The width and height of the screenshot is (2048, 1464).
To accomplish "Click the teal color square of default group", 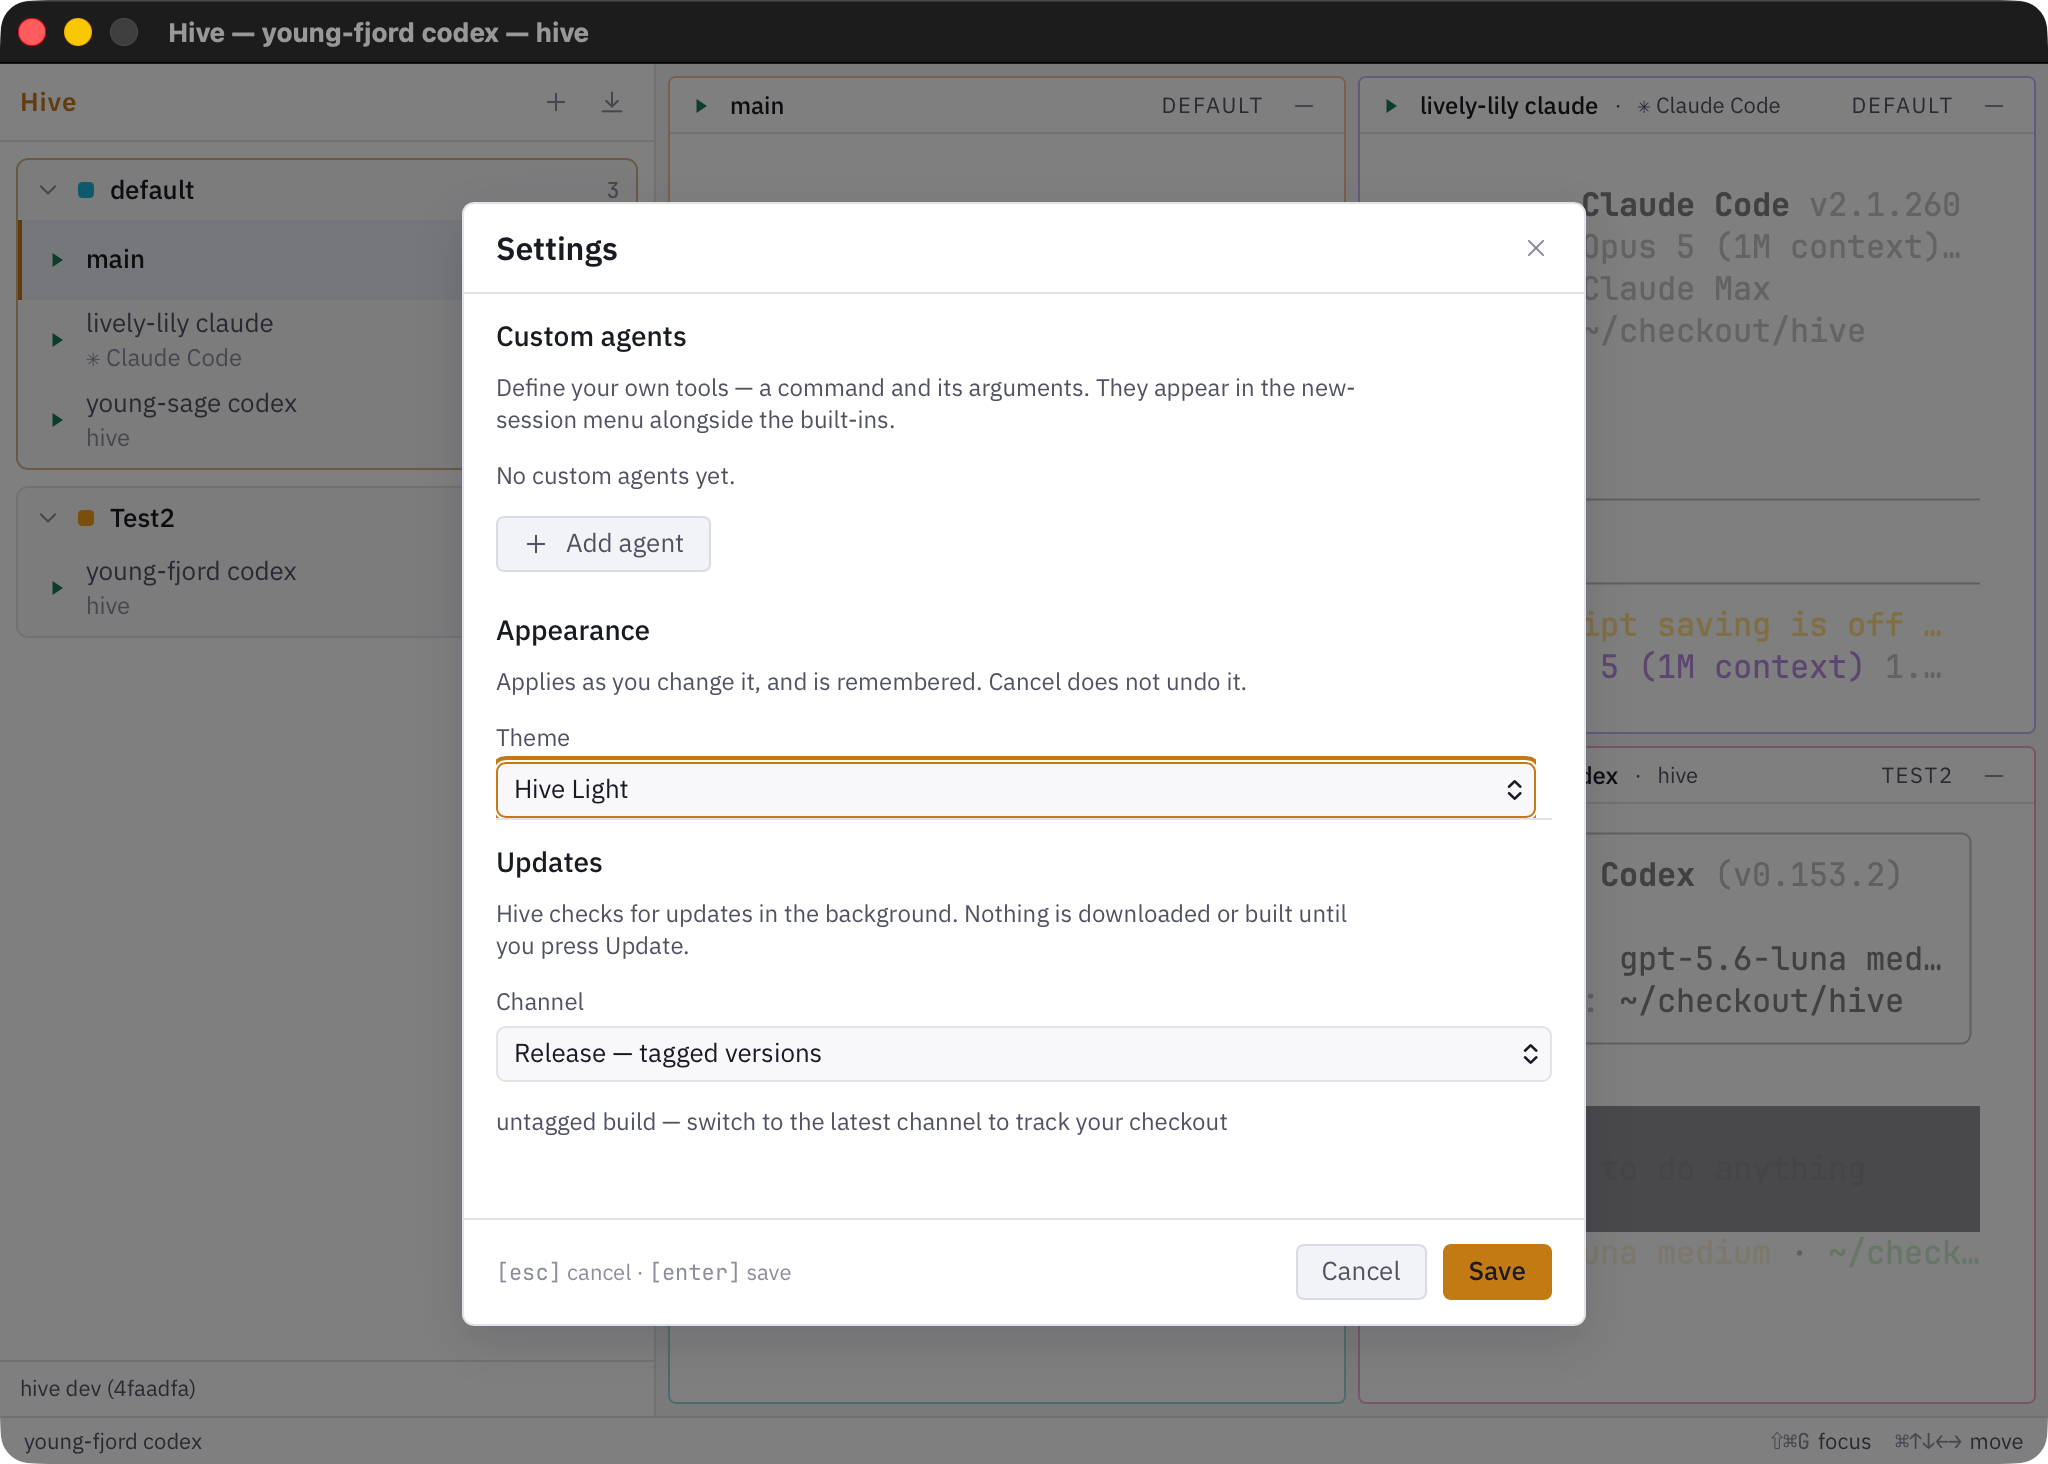I will pos(86,190).
